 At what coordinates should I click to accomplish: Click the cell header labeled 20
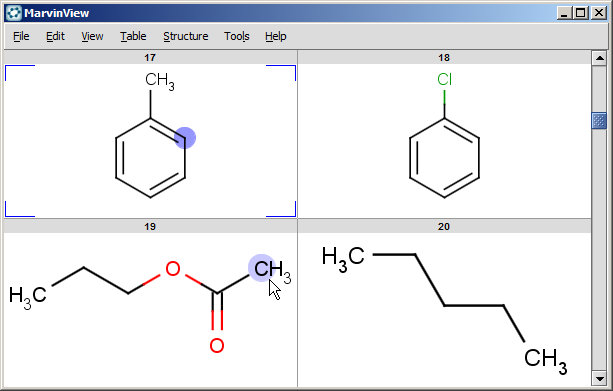(444, 226)
